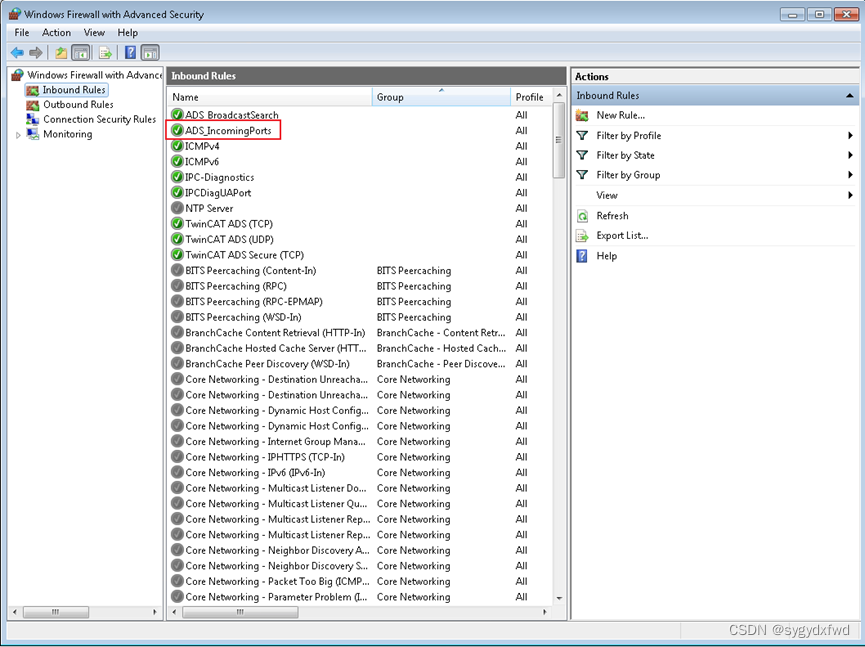Click the Refresh icon in Actions
This screenshot has height=647, width=865.
582,216
